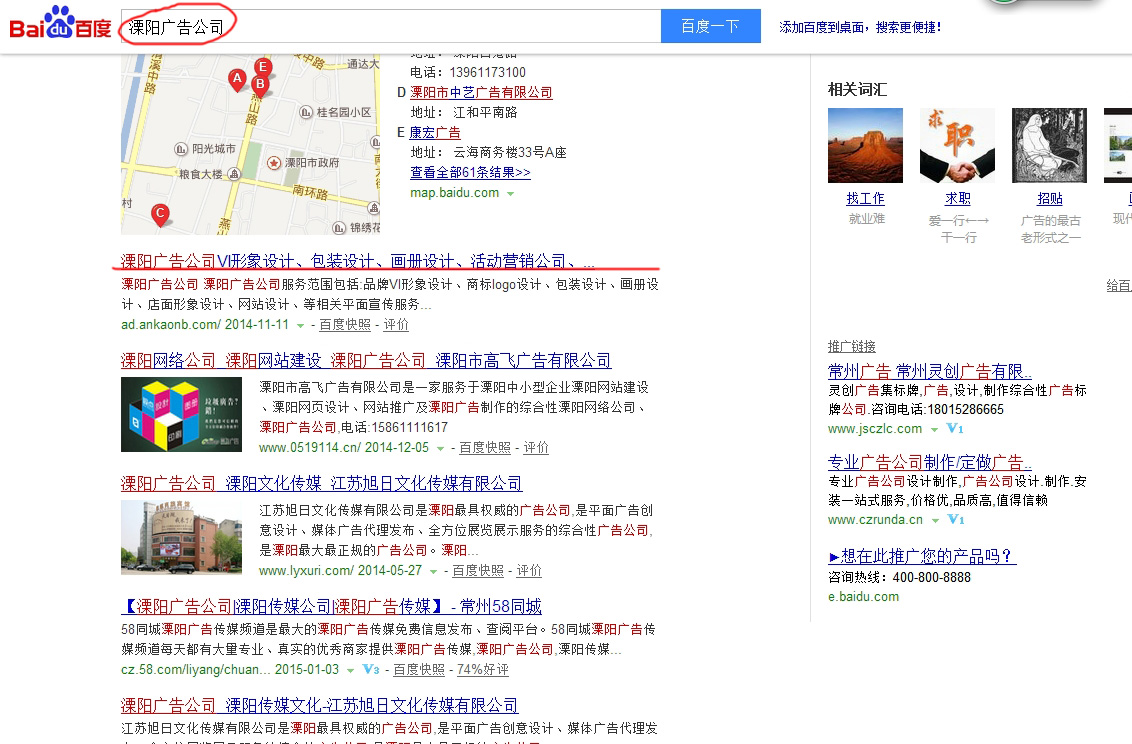This screenshot has width=1132, height=744.
Task: Open 求职 related term link
Action: click(x=957, y=198)
